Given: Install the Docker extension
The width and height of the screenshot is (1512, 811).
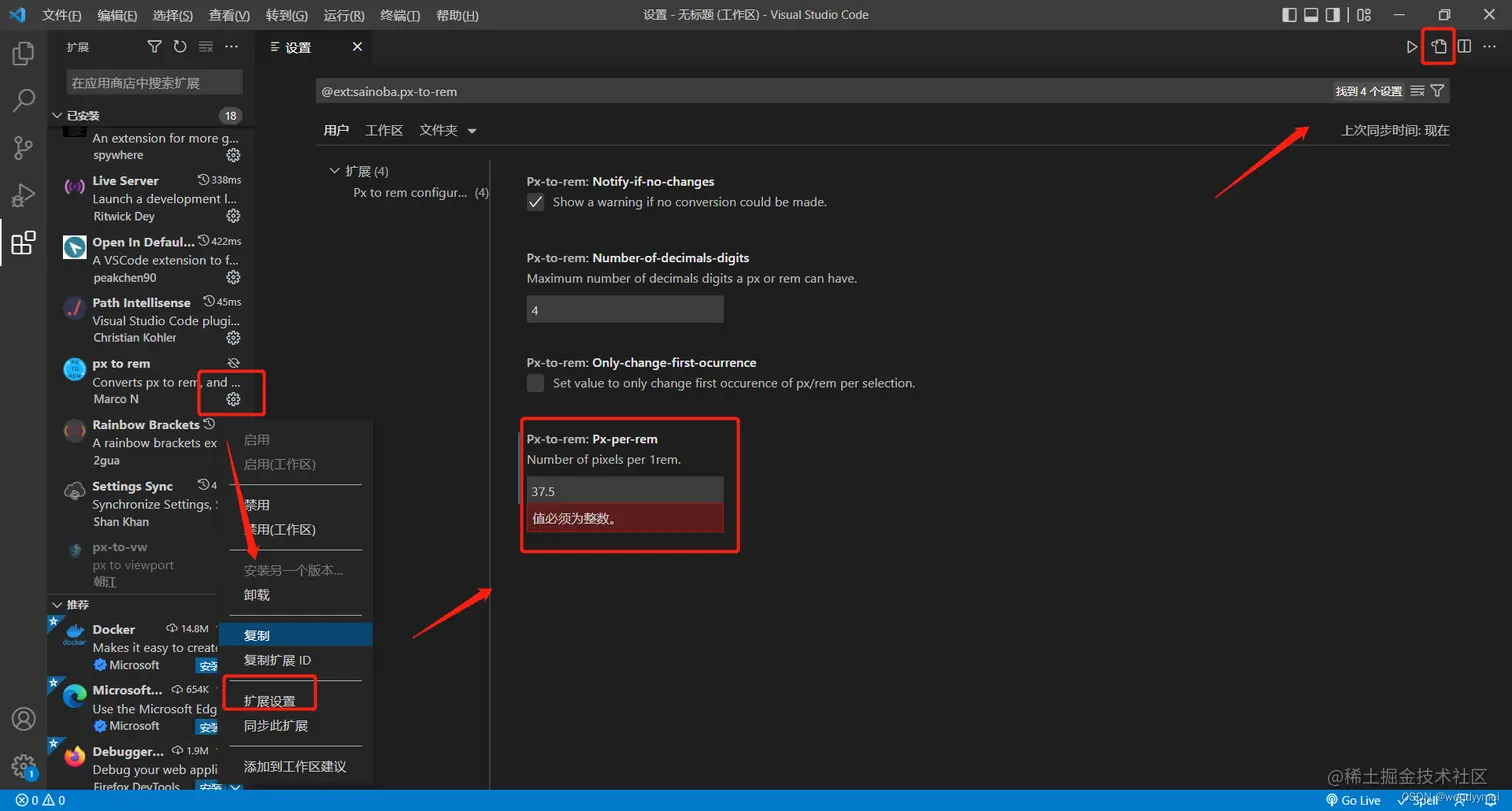Looking at the screenshot, I should (208, 666).
